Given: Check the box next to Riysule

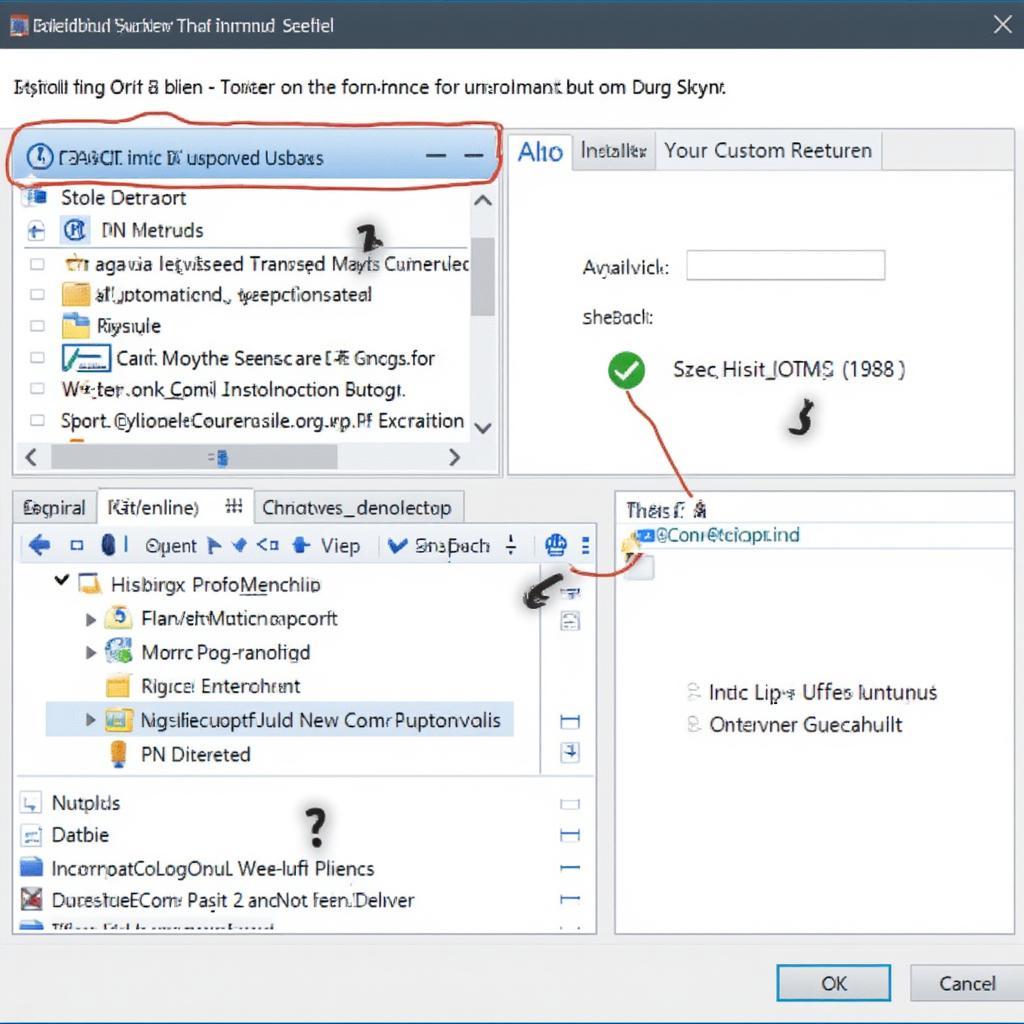Looking at the screenshot, I should [x=37, y=325].
